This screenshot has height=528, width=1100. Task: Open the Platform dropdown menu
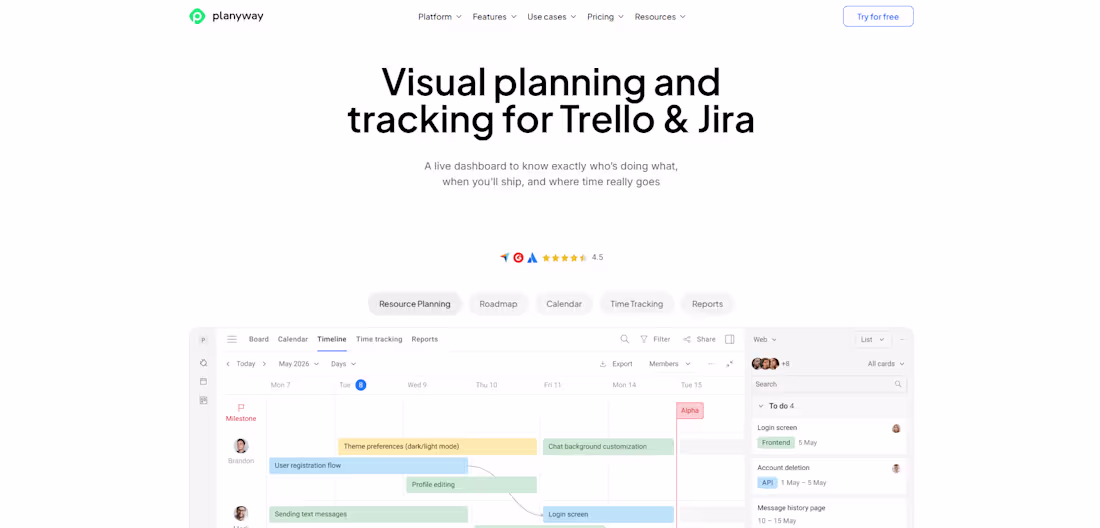click(x=440, y=17)
